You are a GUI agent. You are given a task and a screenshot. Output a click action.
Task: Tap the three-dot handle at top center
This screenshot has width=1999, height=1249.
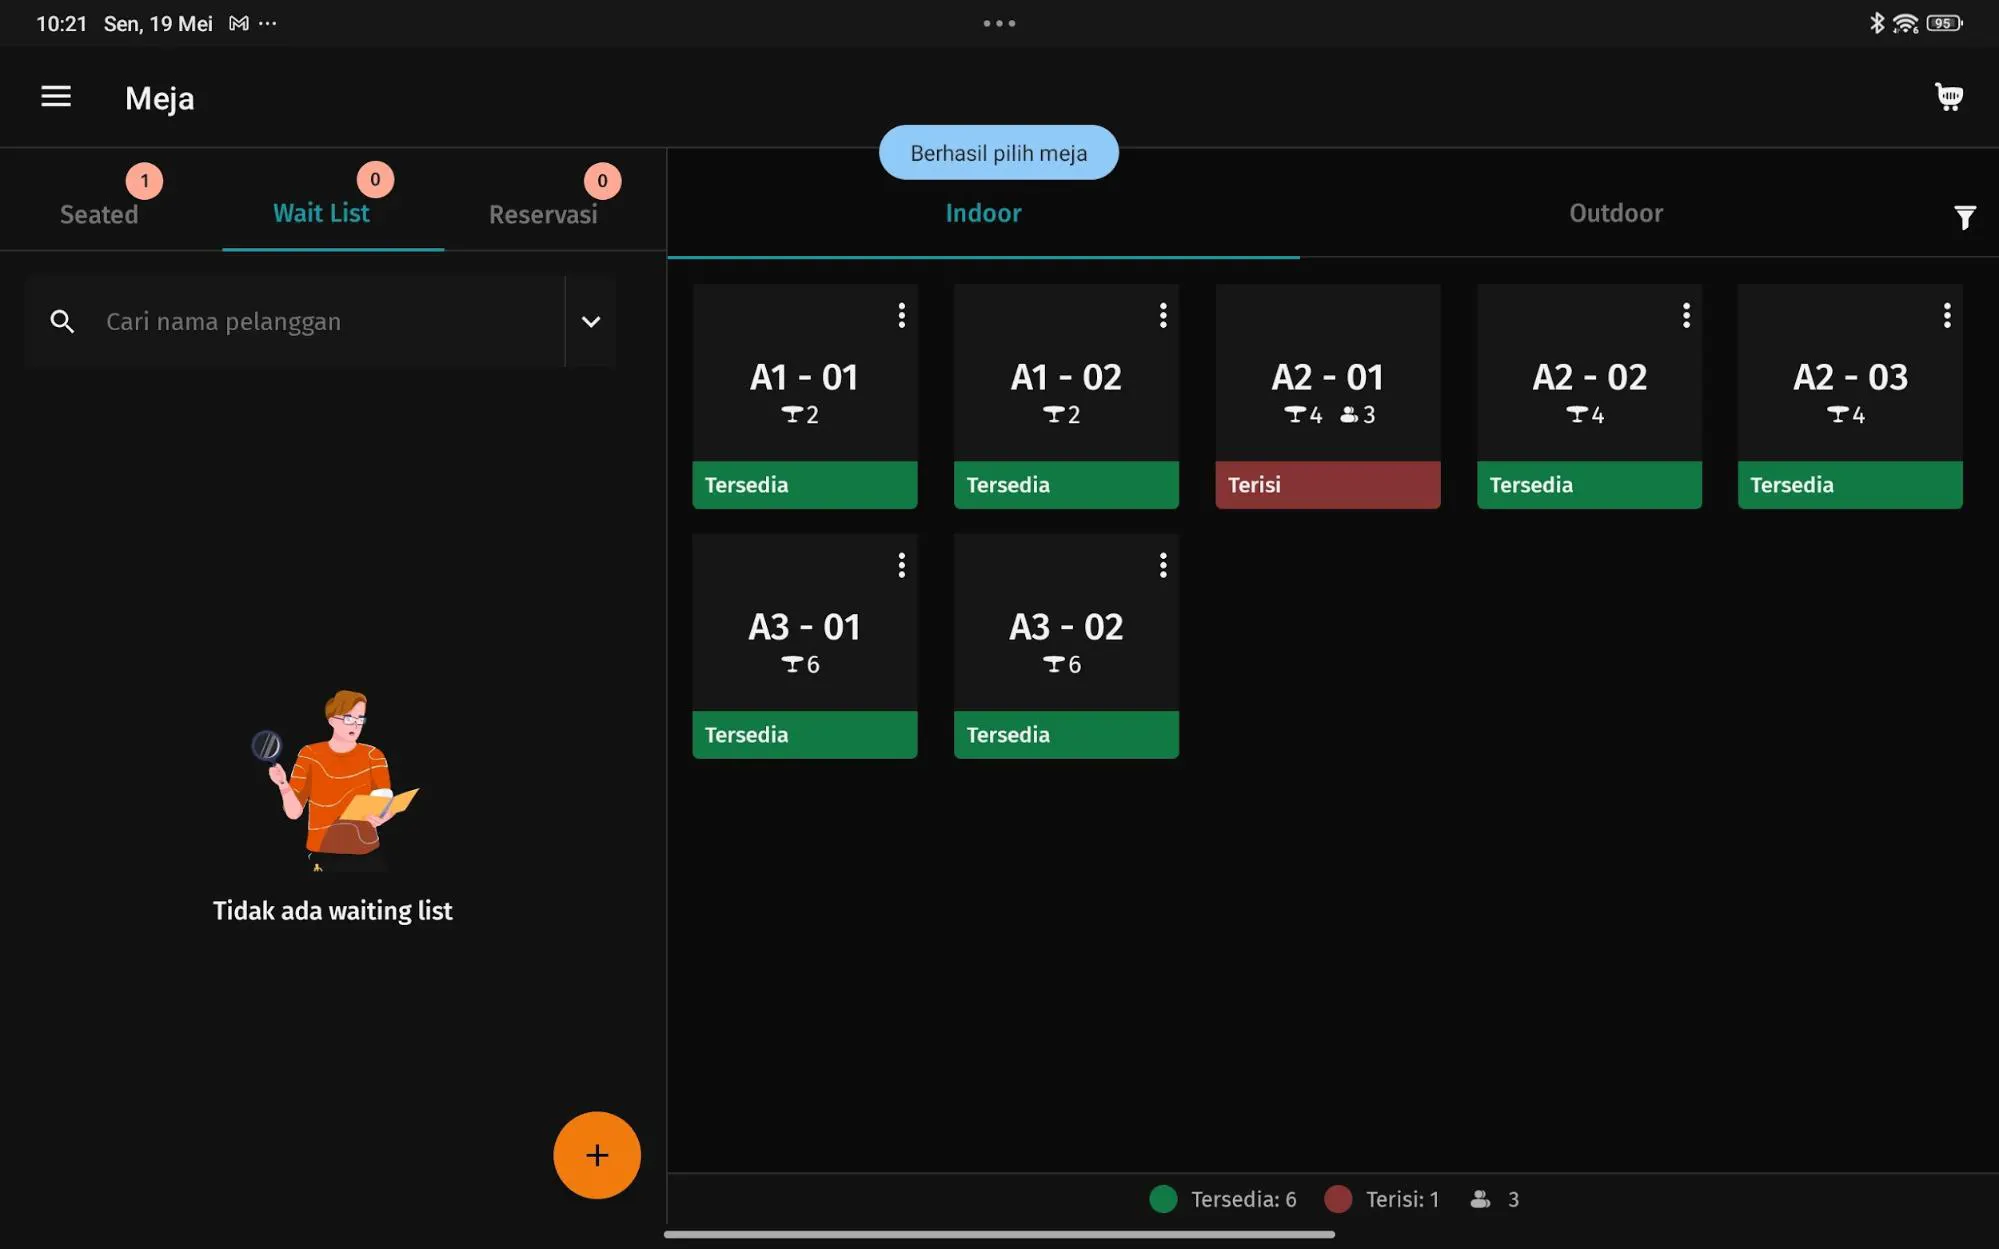[999, 23]
